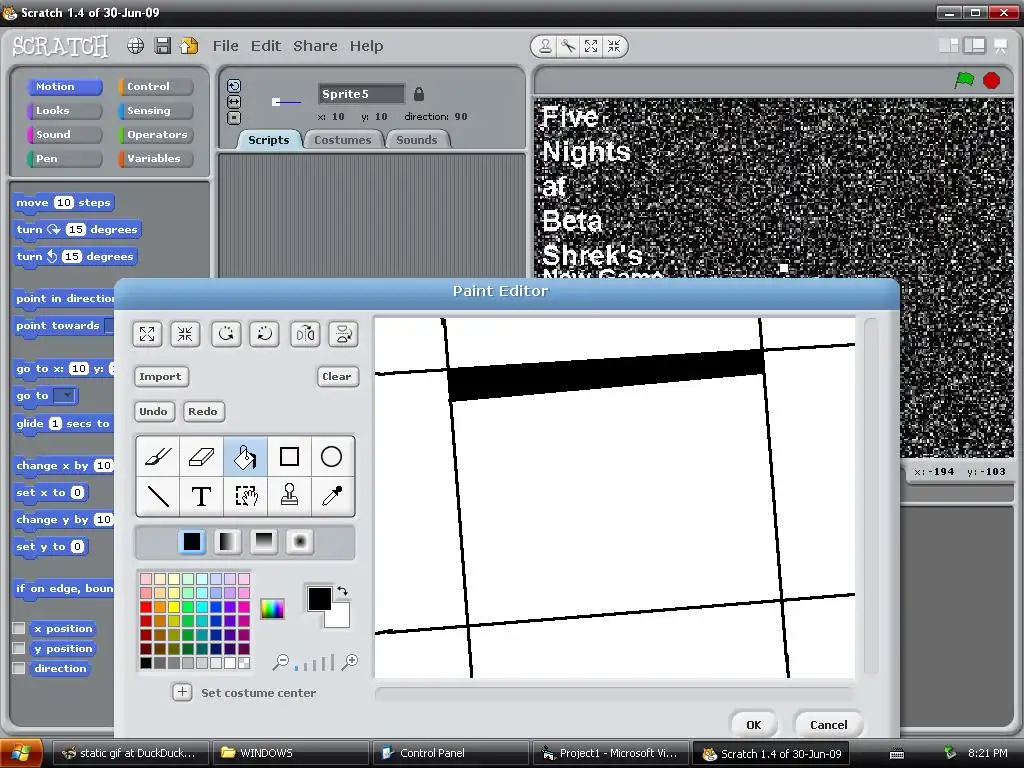This screenshot has width=1024, height=768.
Task: Toggle the y position checkbox
Action: (x=19, y=648)
